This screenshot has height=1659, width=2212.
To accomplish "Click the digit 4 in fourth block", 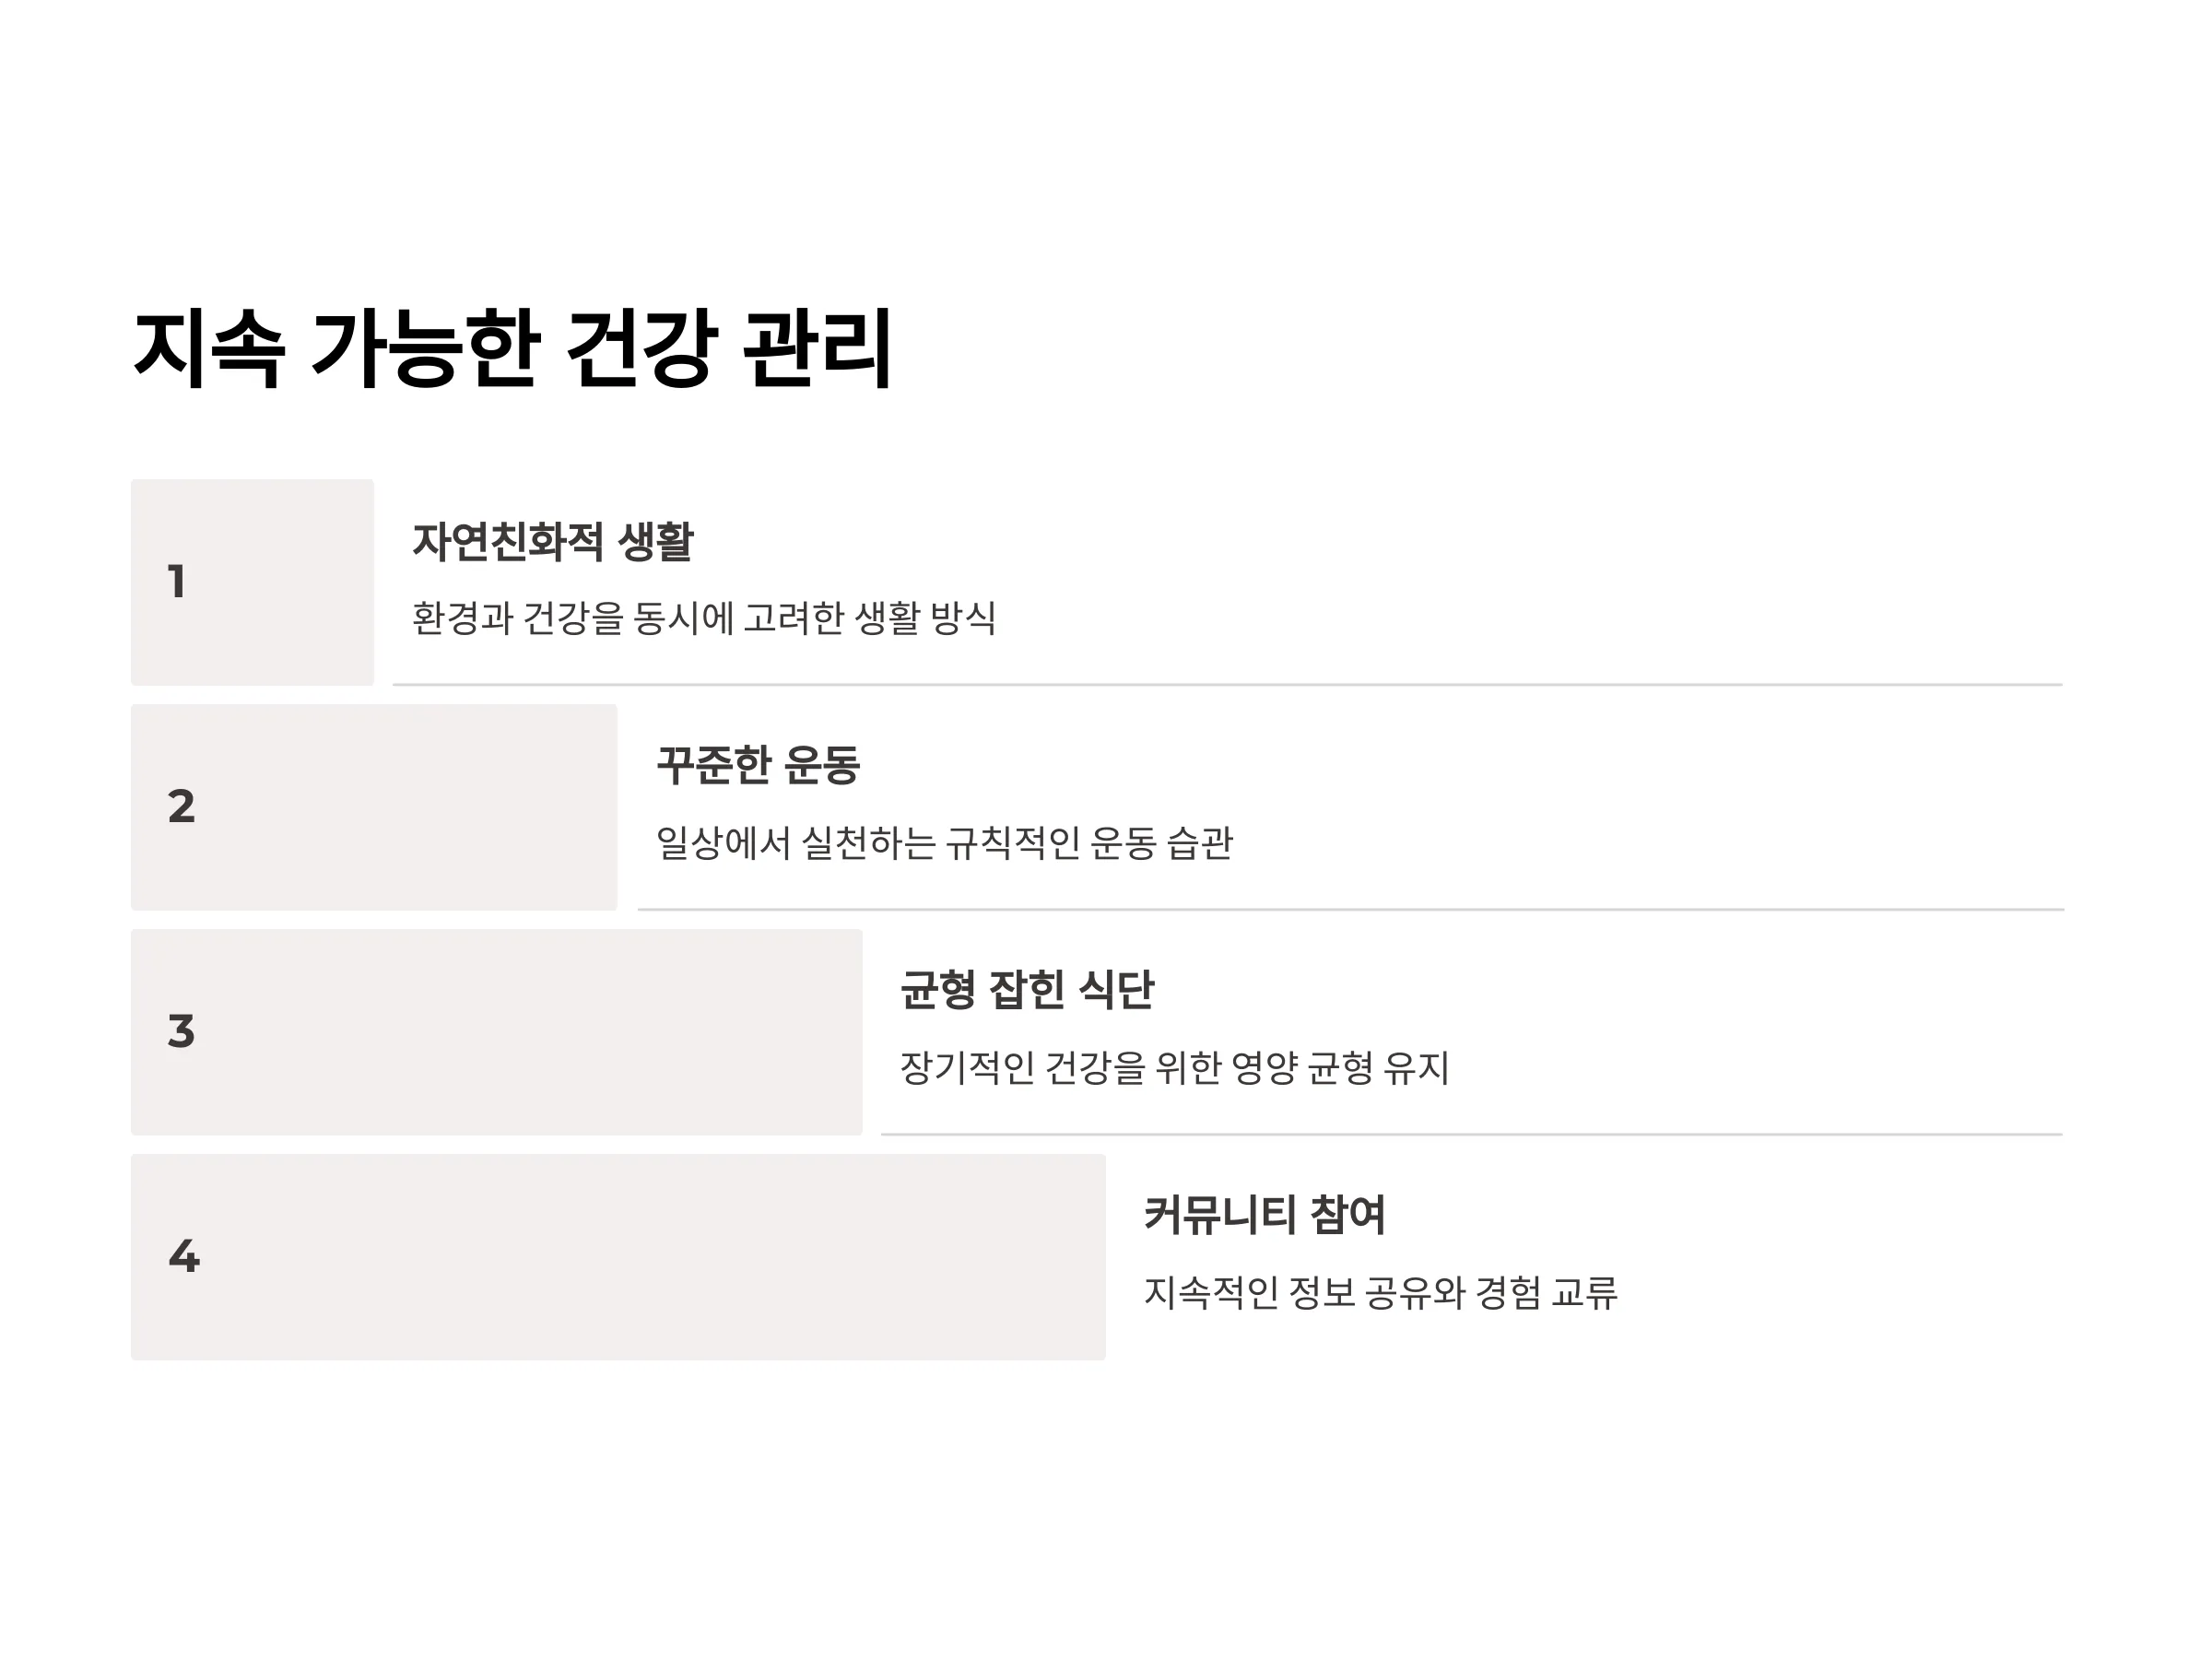I will pos(184,1257).
